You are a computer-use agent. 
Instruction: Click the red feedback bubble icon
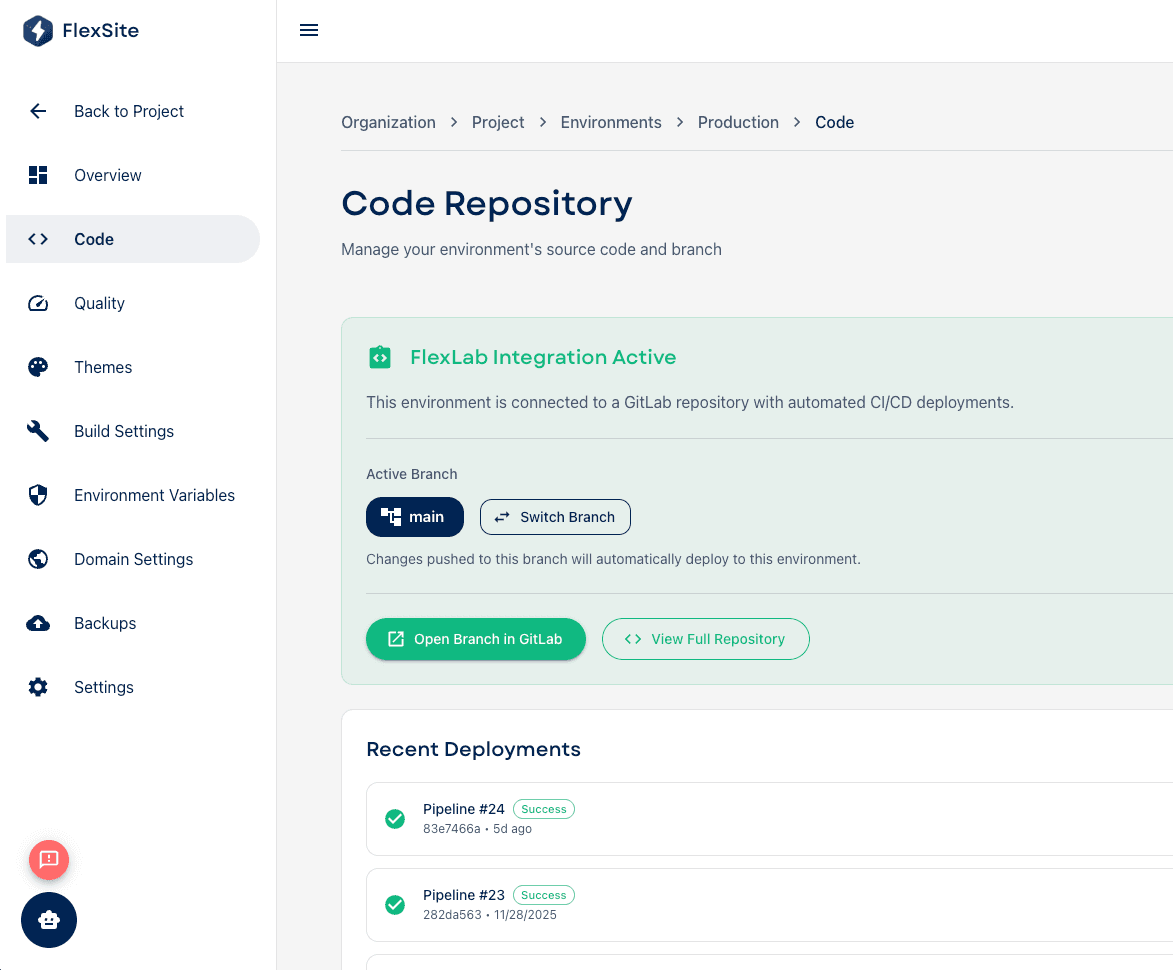49,859
